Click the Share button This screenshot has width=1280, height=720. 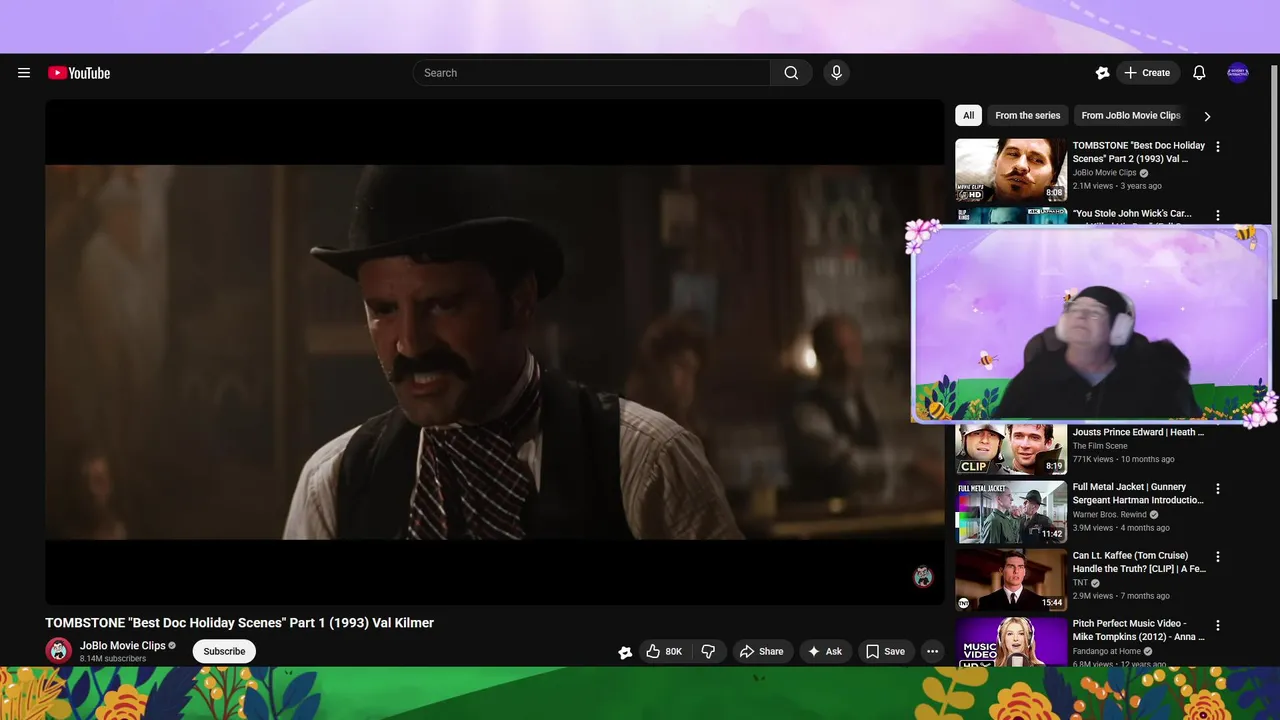coord(761,651)
